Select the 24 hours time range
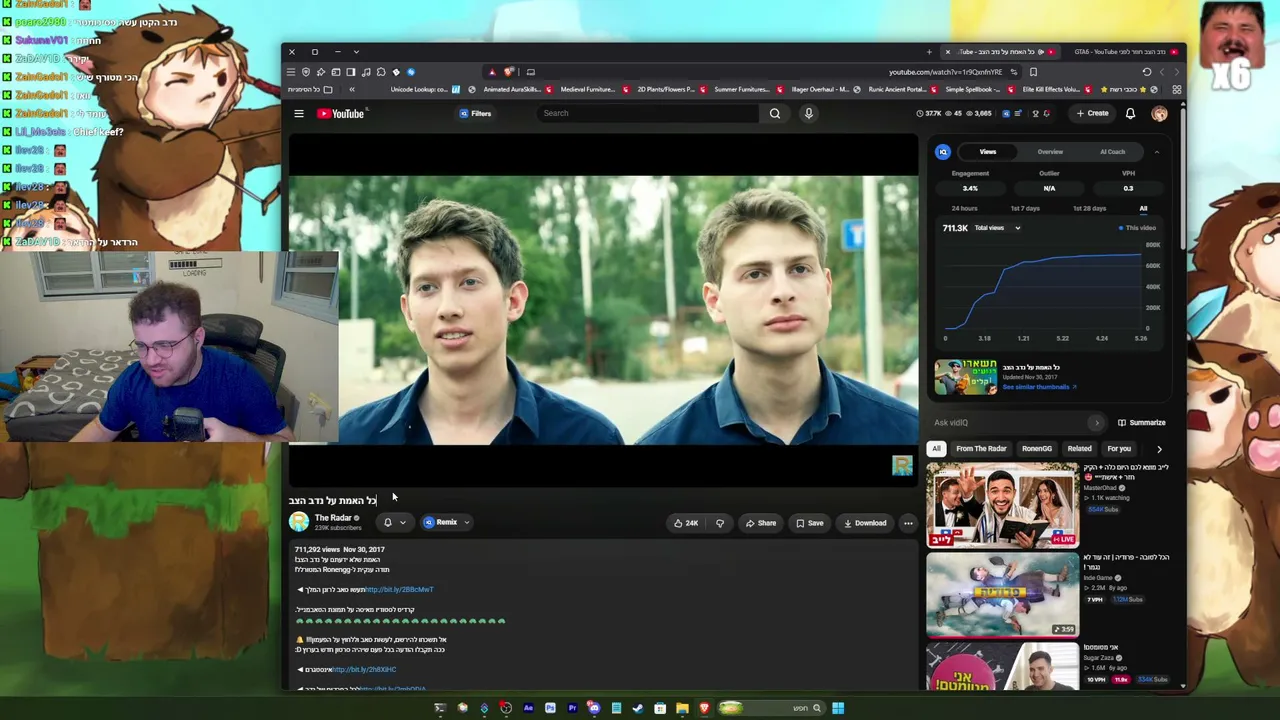Viewport: 1280px width, 720px height. click(965, 208)
